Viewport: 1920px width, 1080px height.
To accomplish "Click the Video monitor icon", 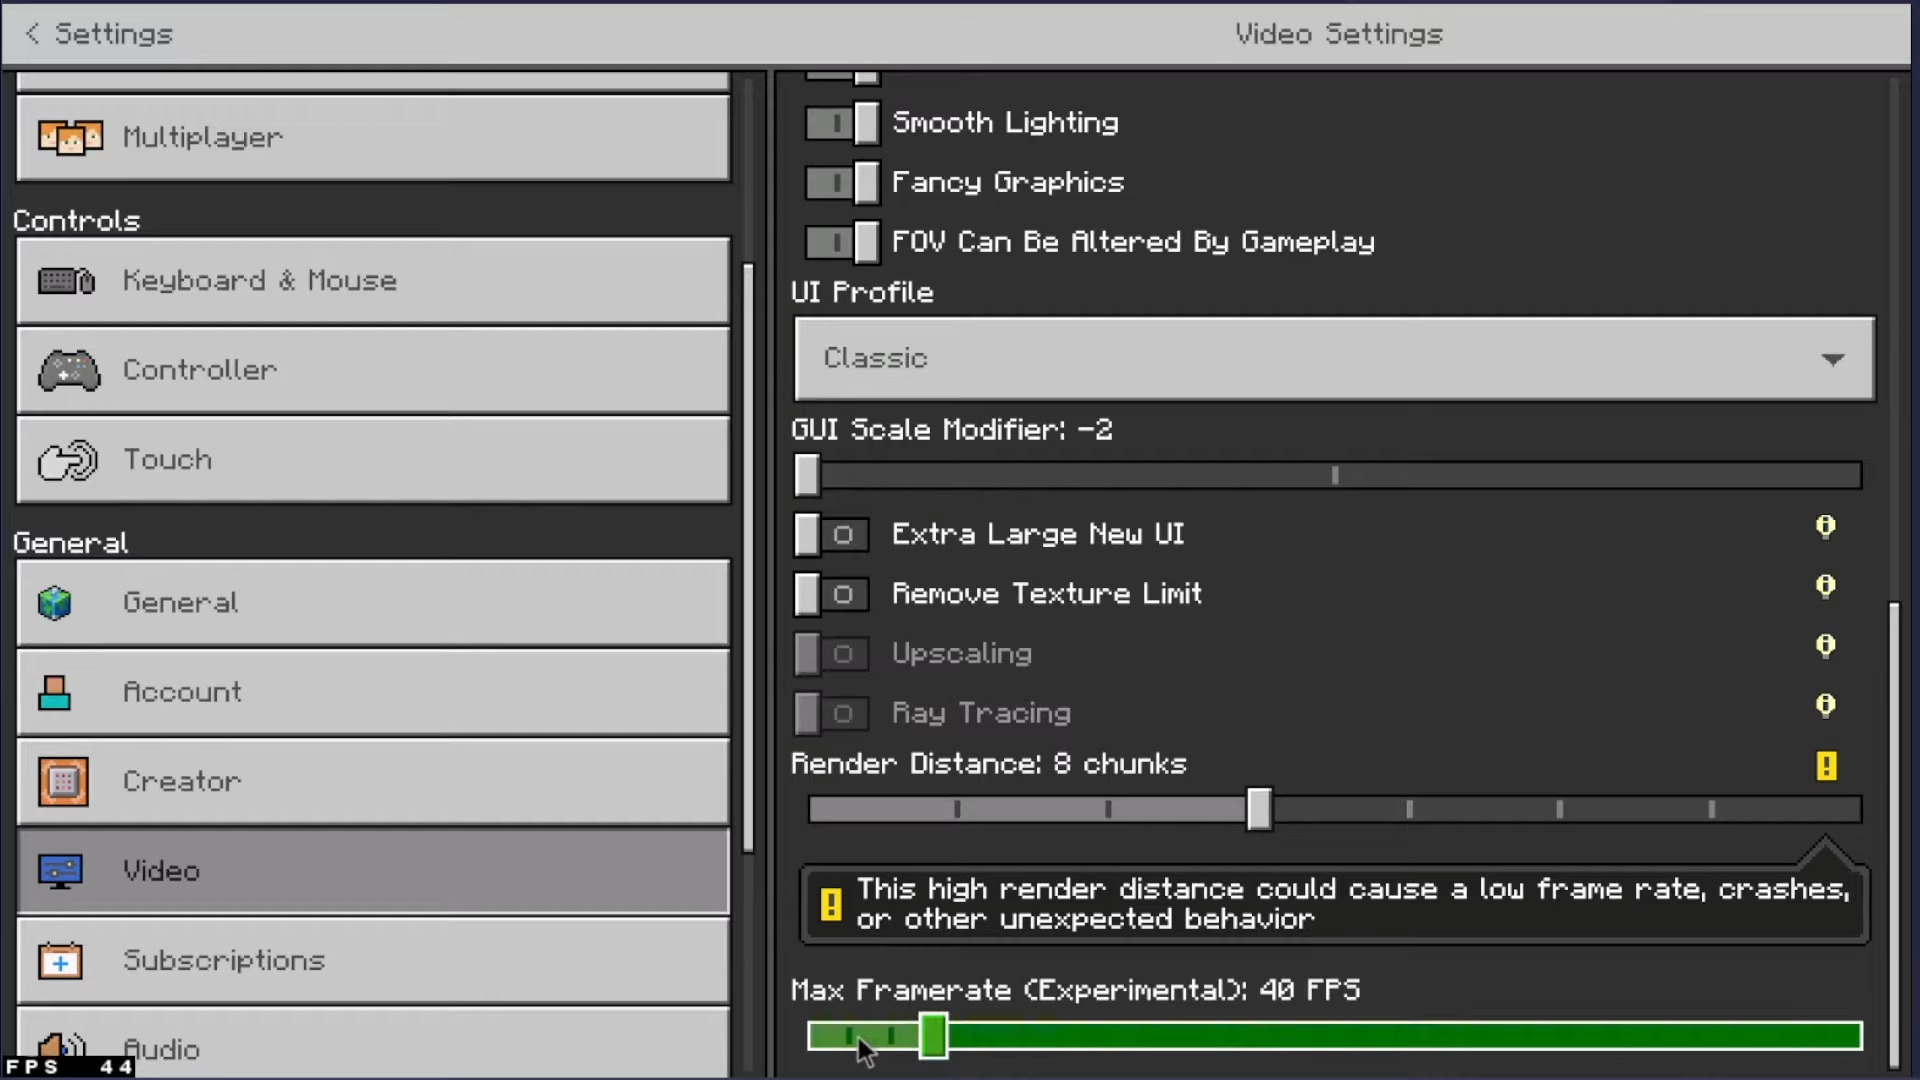I will pyautogui.click(x=60, y=871).
